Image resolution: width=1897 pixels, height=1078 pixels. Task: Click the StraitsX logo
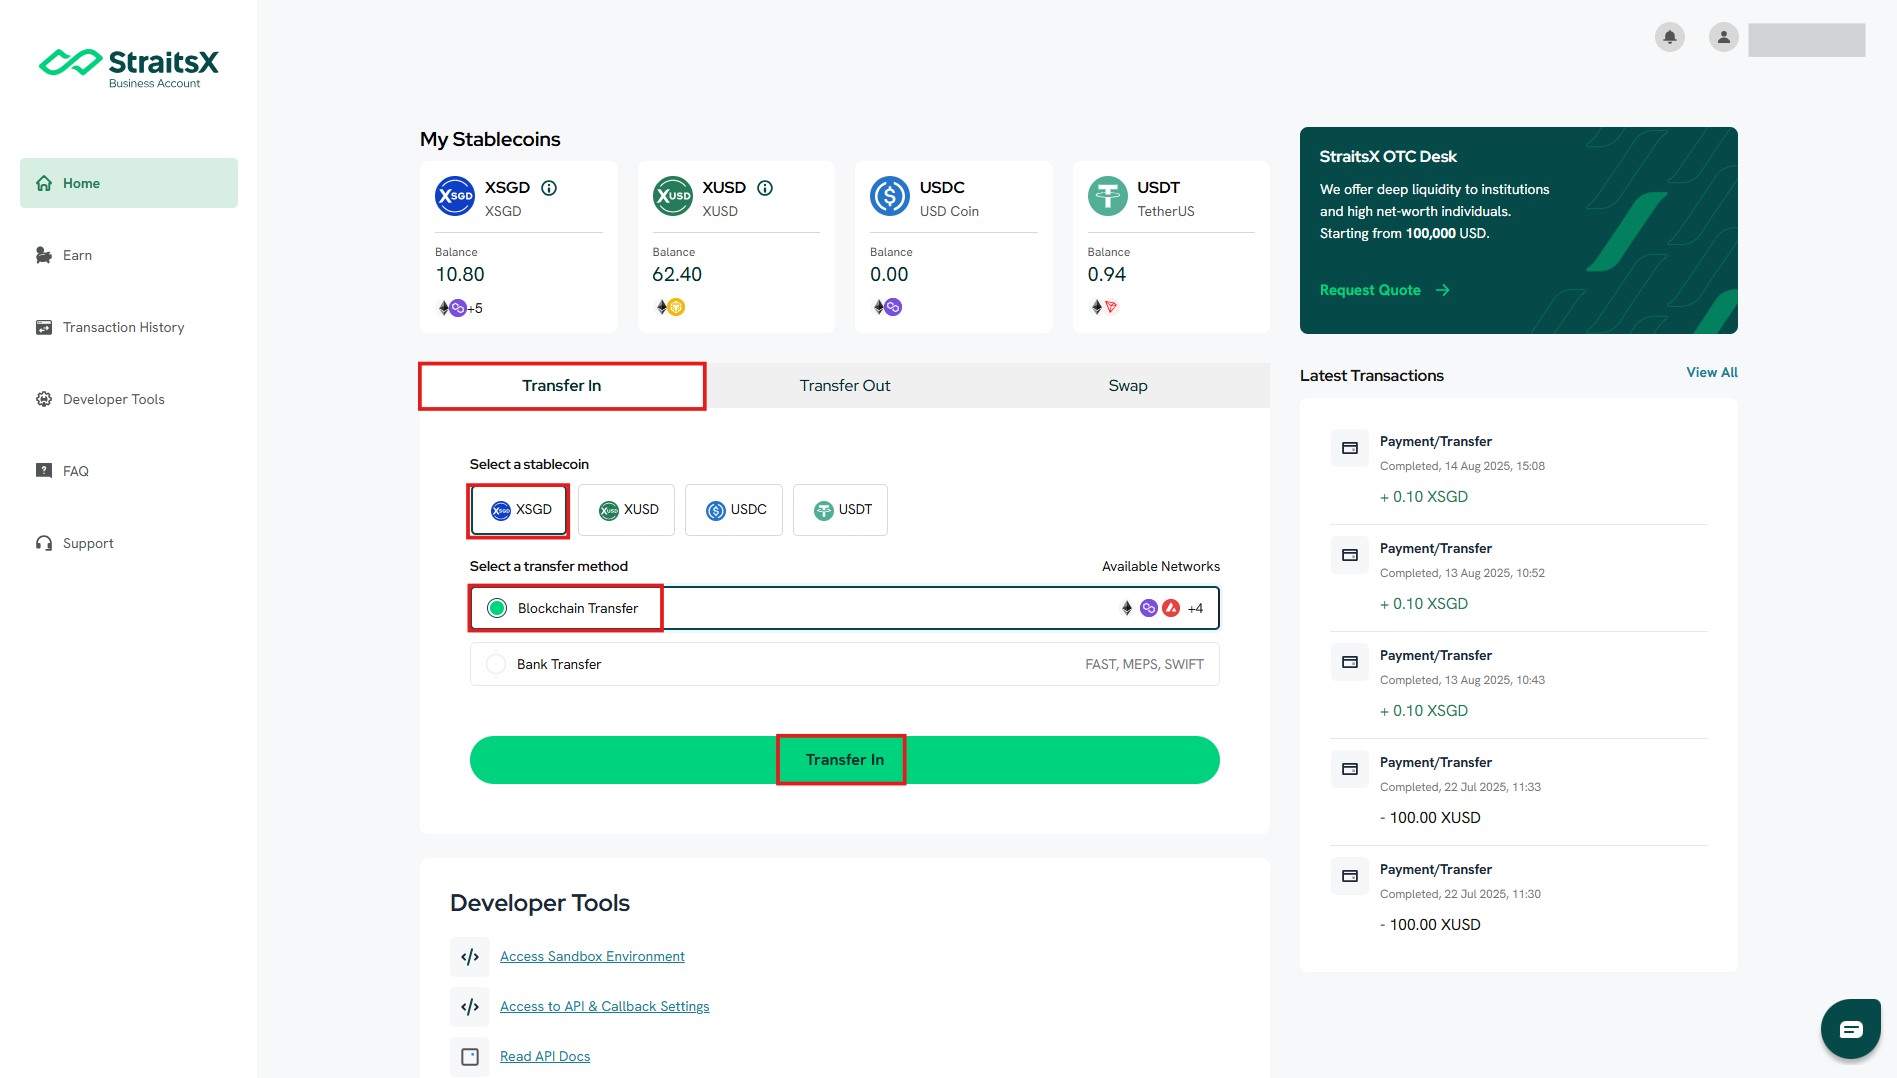click(x=128, y=68)
